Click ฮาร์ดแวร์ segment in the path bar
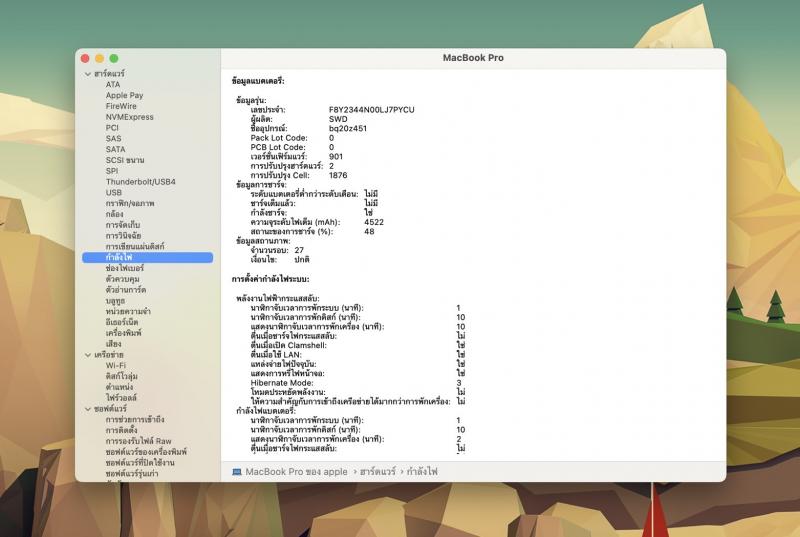800x537 pixels. (x=378, y=472)
